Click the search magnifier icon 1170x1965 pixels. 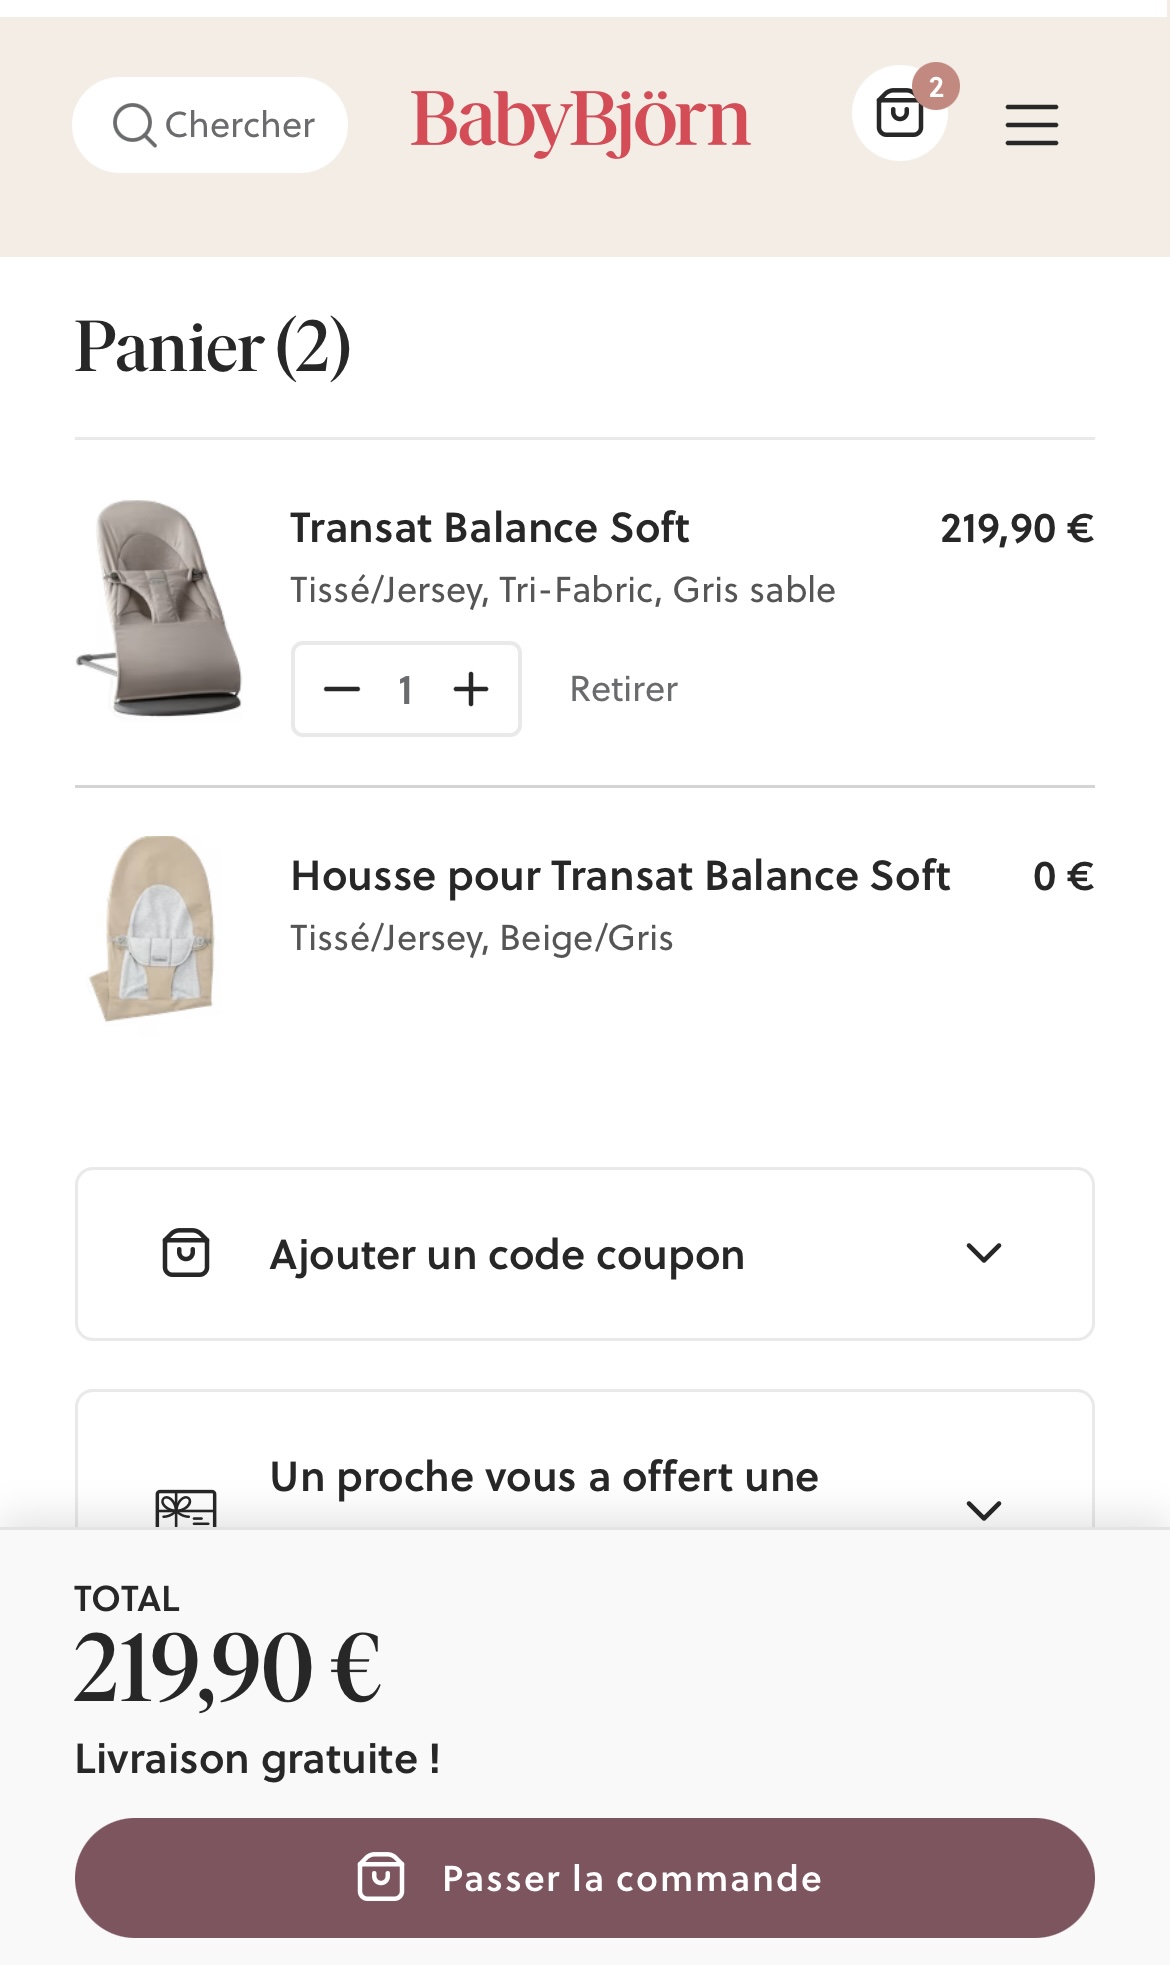[134, 125]
